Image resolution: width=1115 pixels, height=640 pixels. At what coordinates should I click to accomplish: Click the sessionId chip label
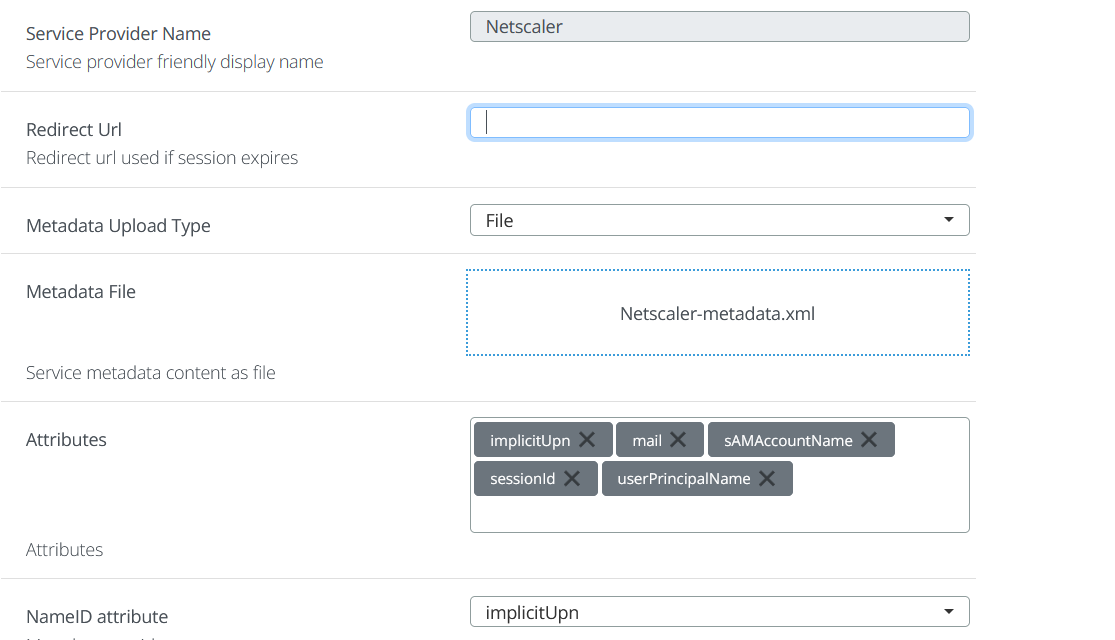[x=520, y=478]
